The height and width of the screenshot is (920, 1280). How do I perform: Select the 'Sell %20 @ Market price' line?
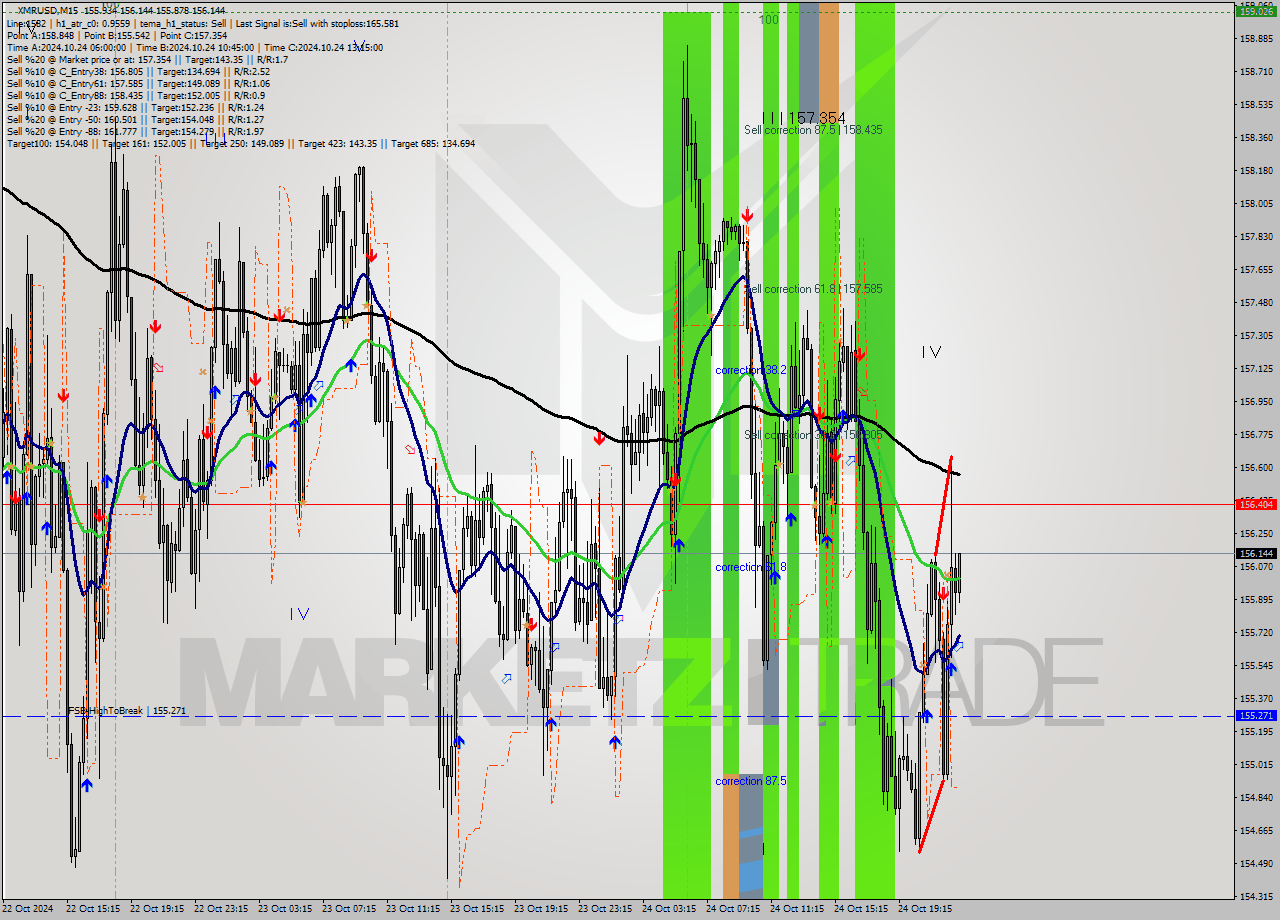[147, 59]
